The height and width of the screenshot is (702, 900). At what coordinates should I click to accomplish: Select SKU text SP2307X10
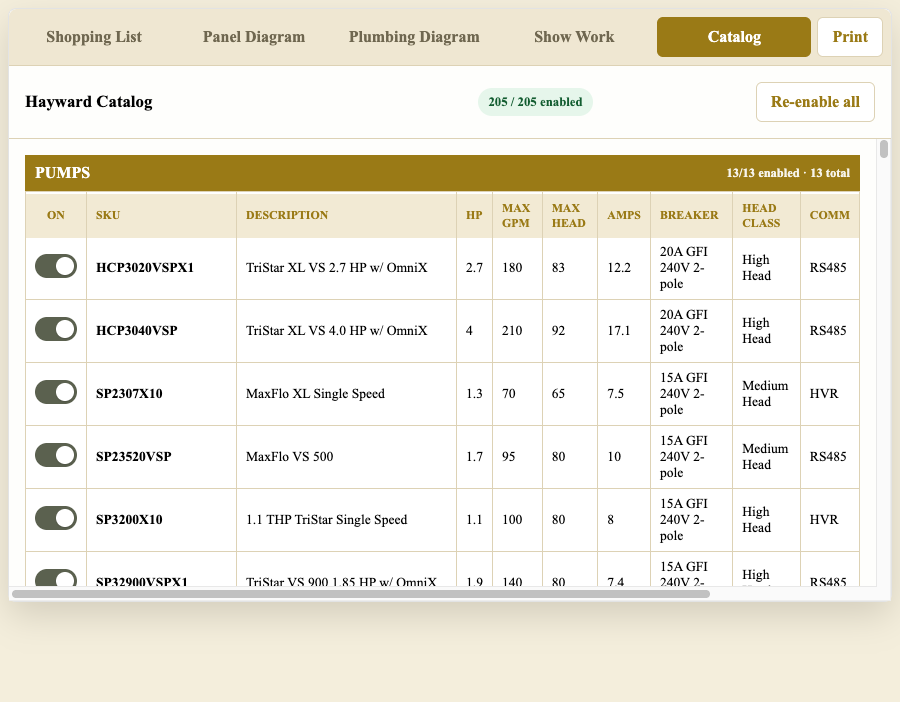pos(129,394)
